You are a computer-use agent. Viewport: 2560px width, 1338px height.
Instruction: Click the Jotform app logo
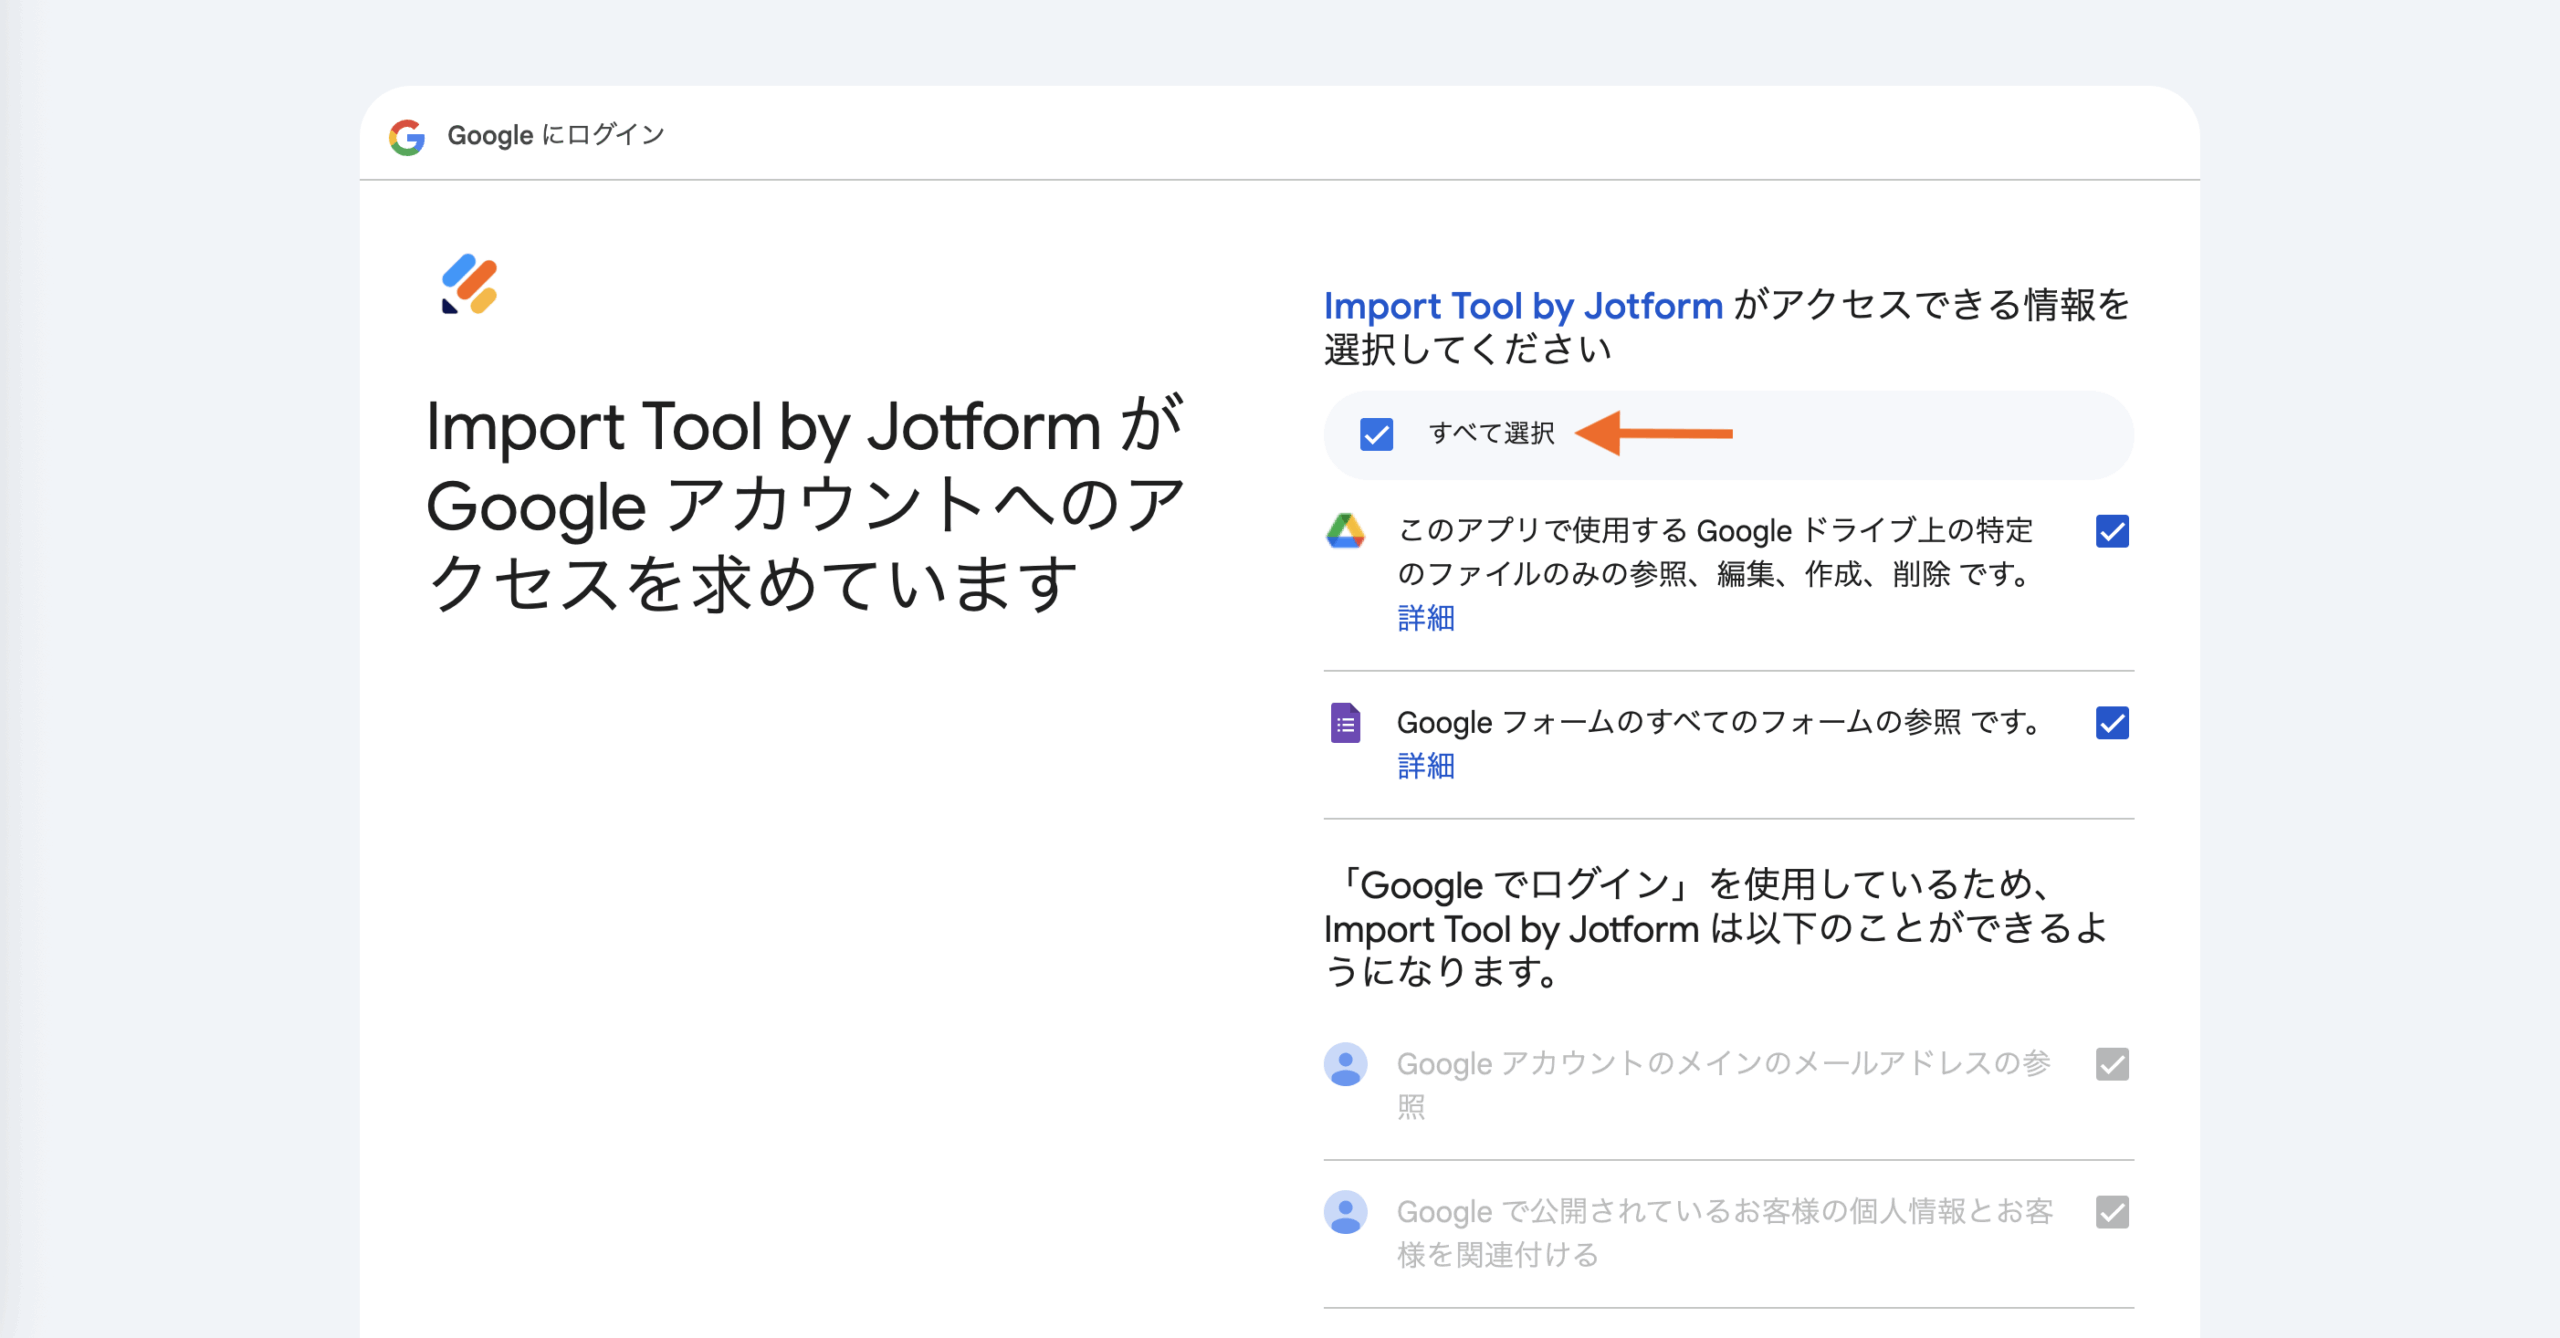(x=469, y=284)
